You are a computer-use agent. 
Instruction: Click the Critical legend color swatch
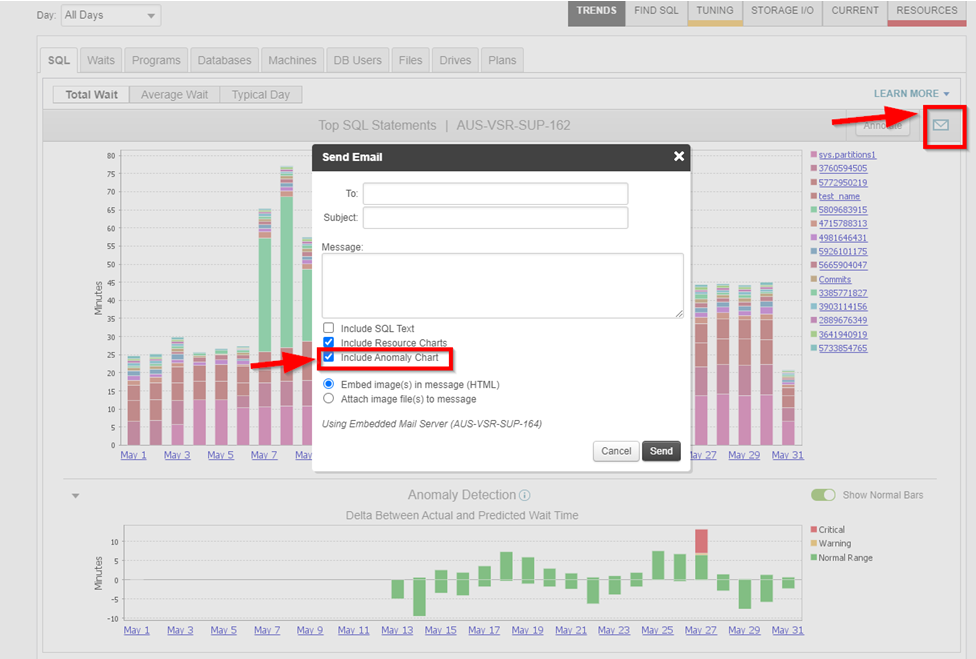814,530
